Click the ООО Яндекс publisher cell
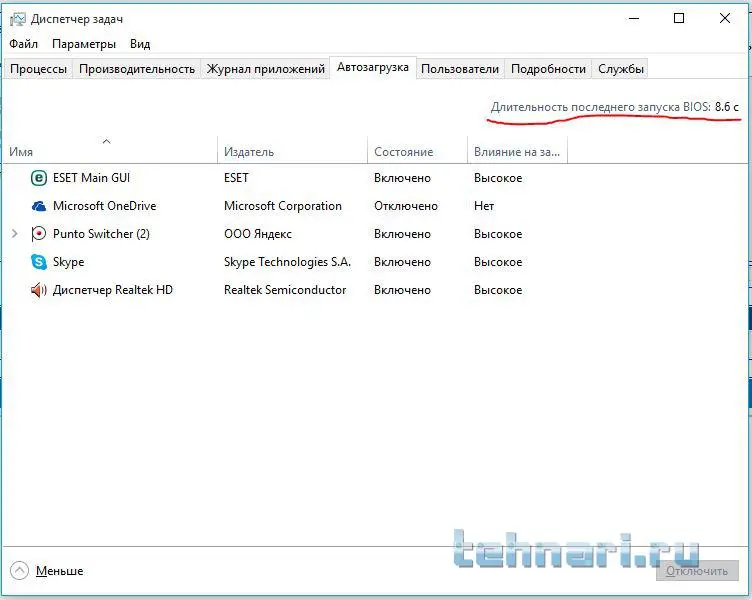The width and height of the screenshot is (752, 600). (258, 234)
